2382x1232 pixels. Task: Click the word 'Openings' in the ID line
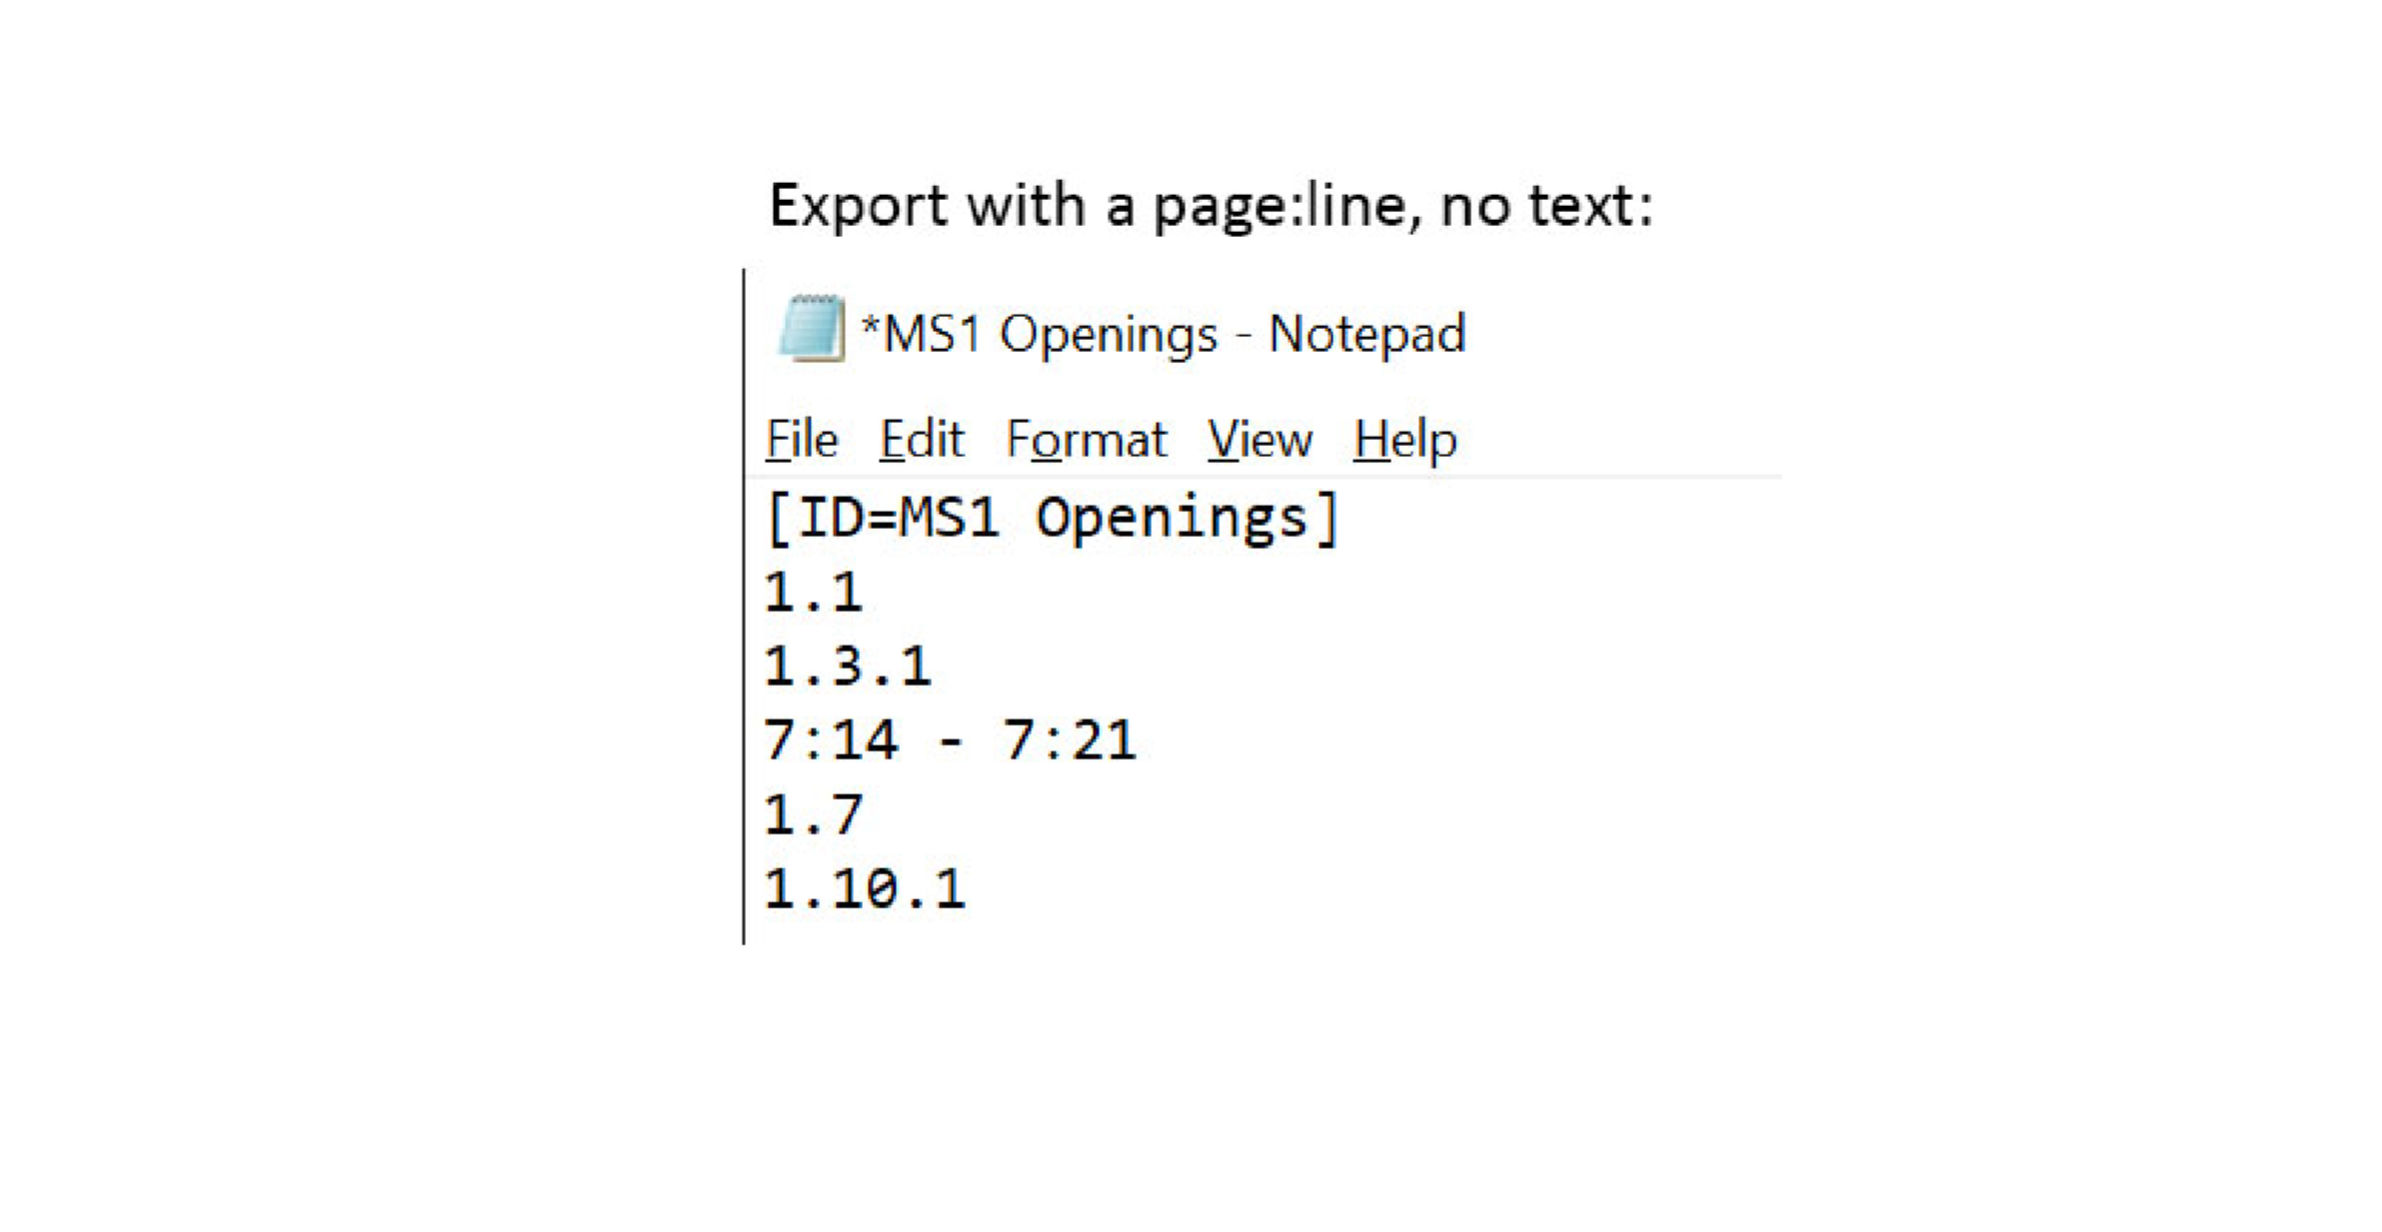click(1172, 519)
